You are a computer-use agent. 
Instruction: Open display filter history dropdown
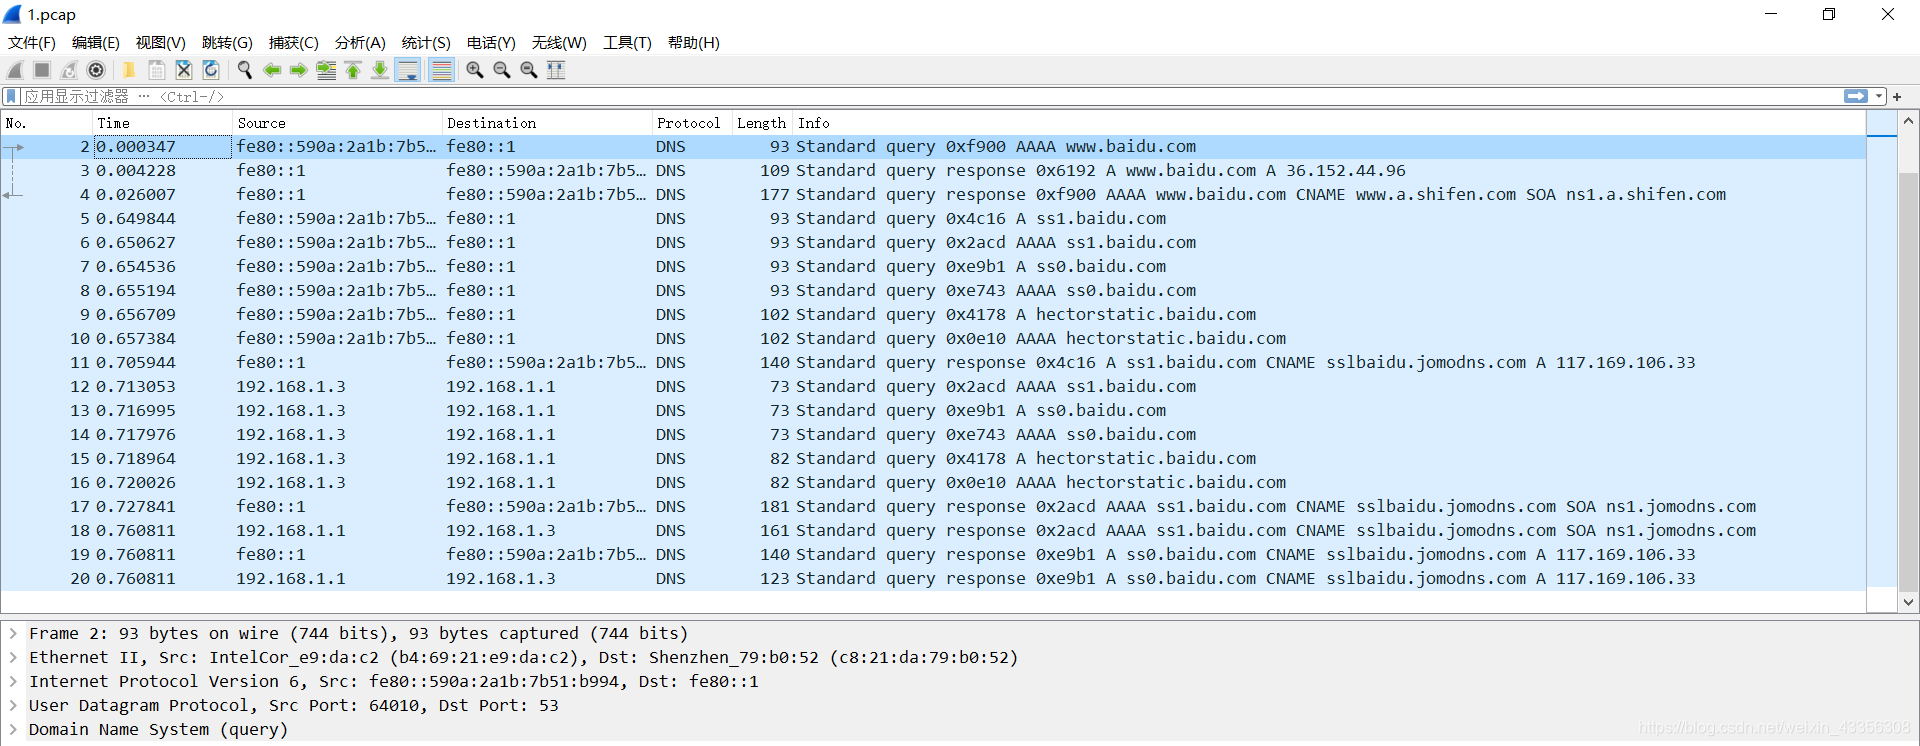(1879, 96)
